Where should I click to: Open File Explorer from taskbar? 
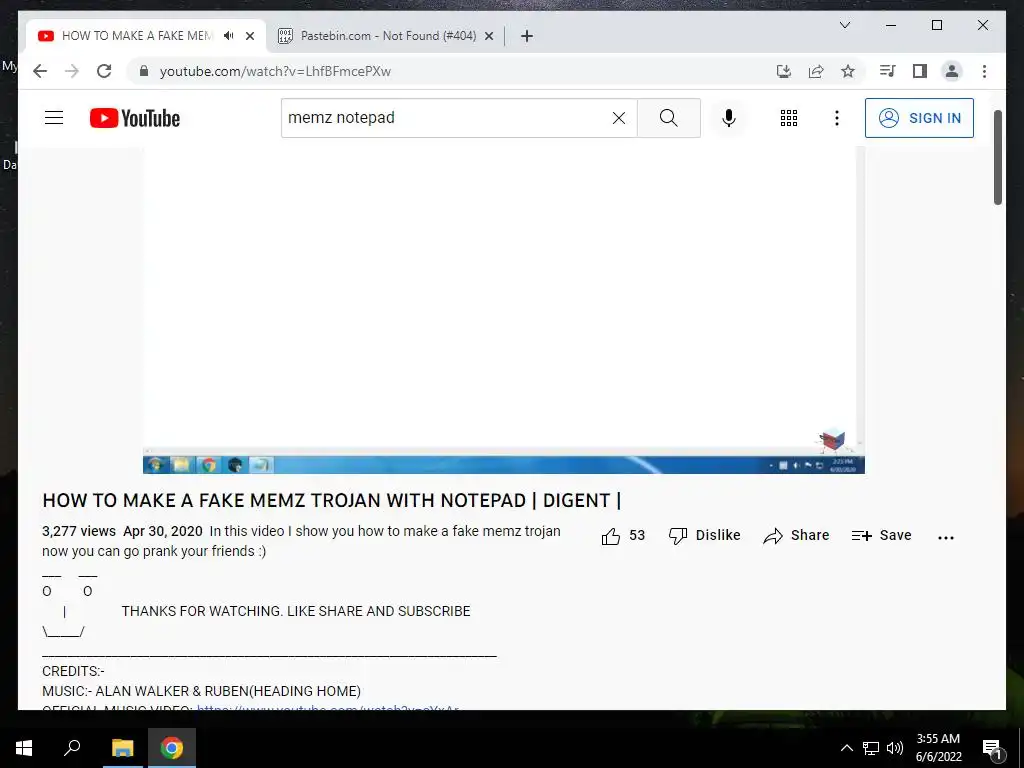click(122, 748)
